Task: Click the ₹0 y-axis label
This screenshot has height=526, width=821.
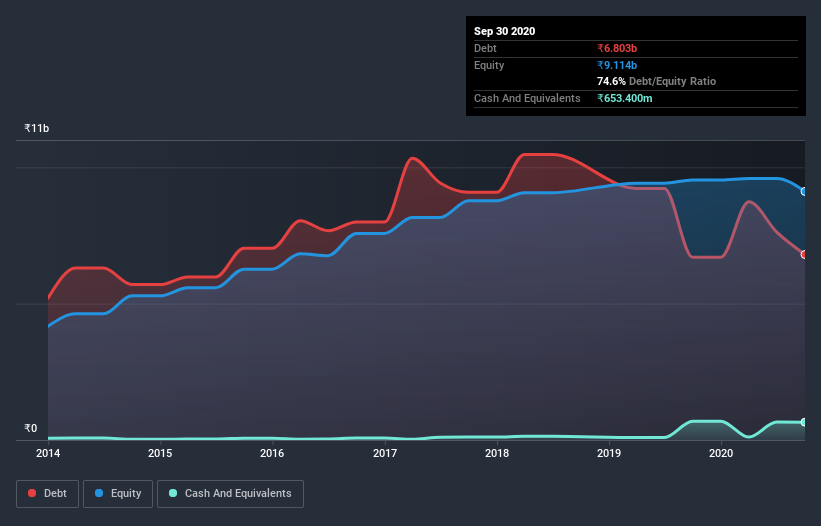Action: (31, 428)
